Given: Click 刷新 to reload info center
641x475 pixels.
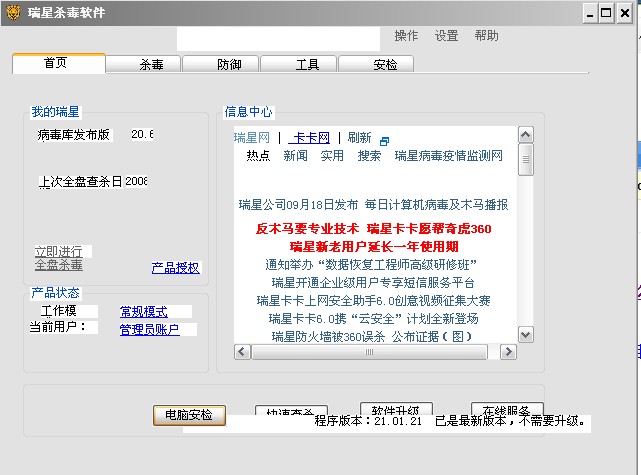Looking at the screenshot, I should pyautogui.click(x=359, y=138).
